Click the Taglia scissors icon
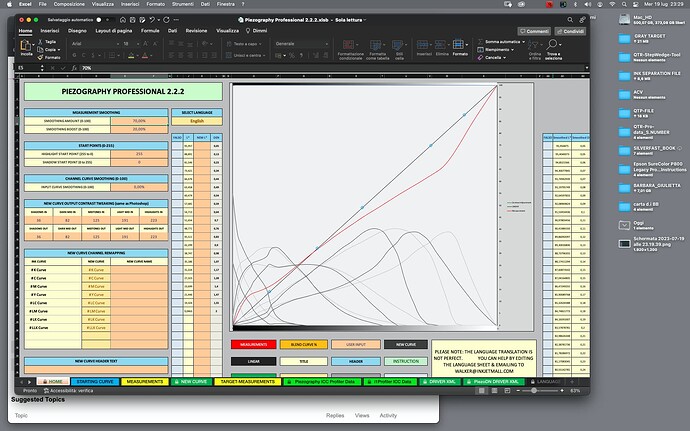Screen dimensions: 690x431 coord(40,41)
